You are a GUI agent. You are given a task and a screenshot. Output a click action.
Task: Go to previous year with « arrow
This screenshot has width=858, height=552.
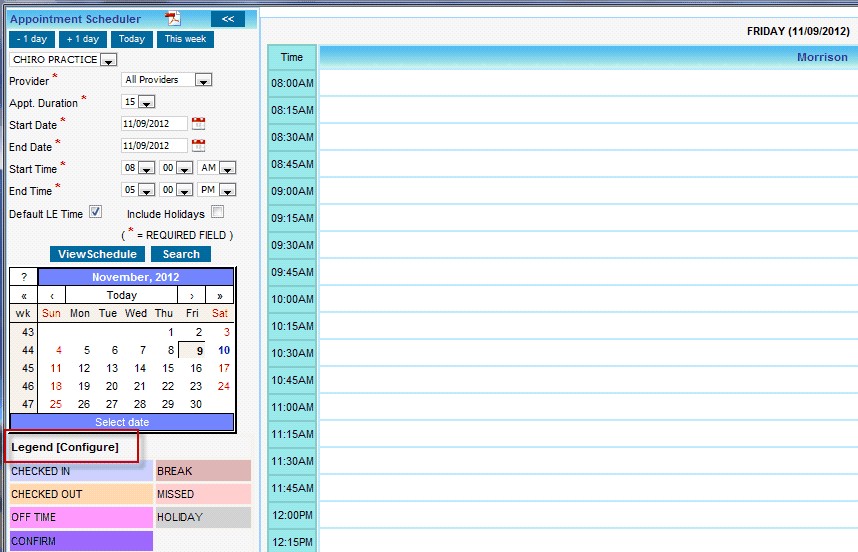pyautogui.click(x=24, y=295)
